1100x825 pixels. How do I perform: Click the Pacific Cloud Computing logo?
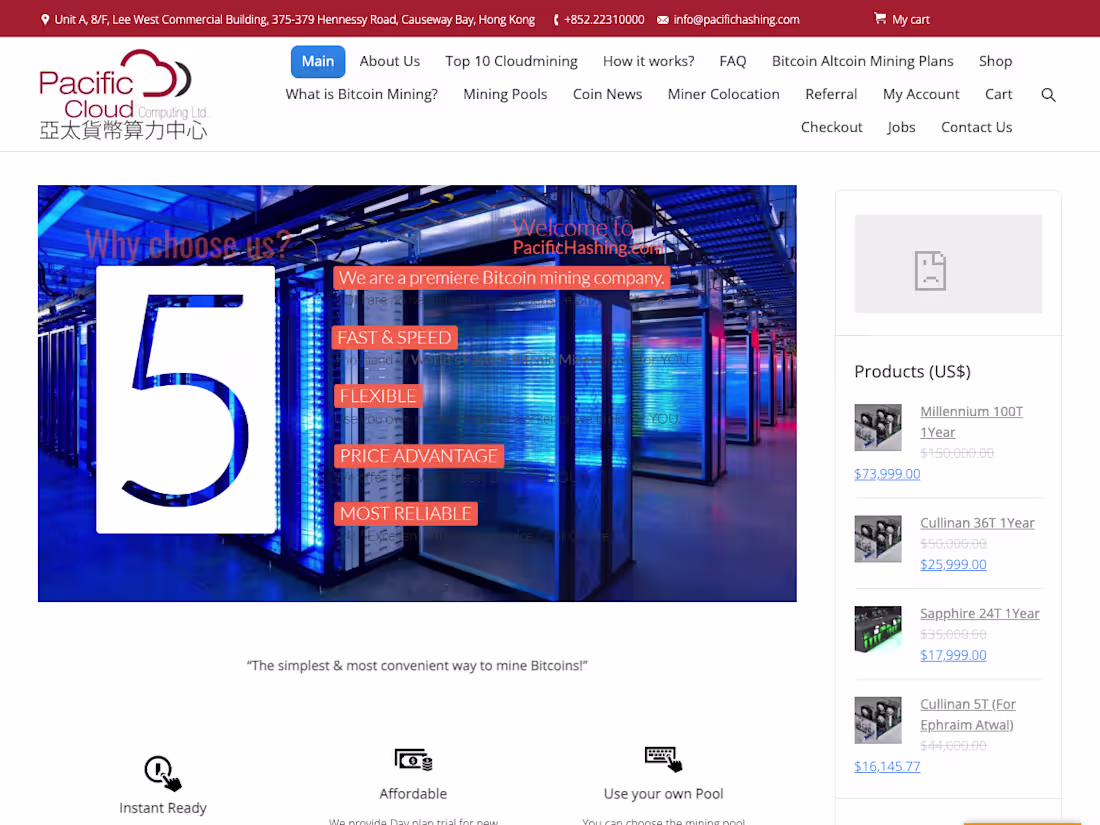(x=122, y=93)
